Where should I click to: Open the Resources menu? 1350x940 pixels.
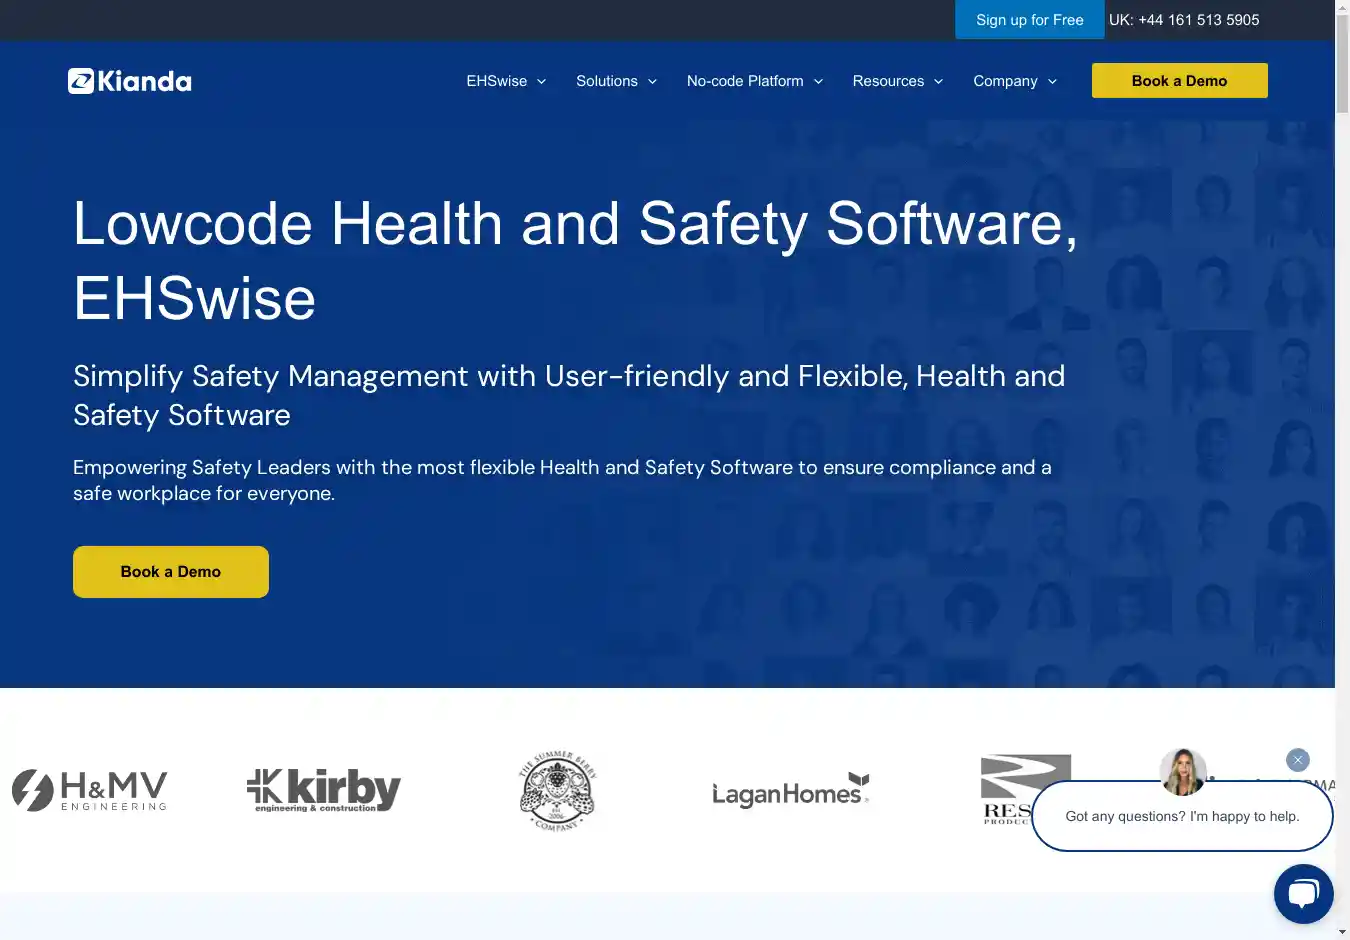click(897, 81)
